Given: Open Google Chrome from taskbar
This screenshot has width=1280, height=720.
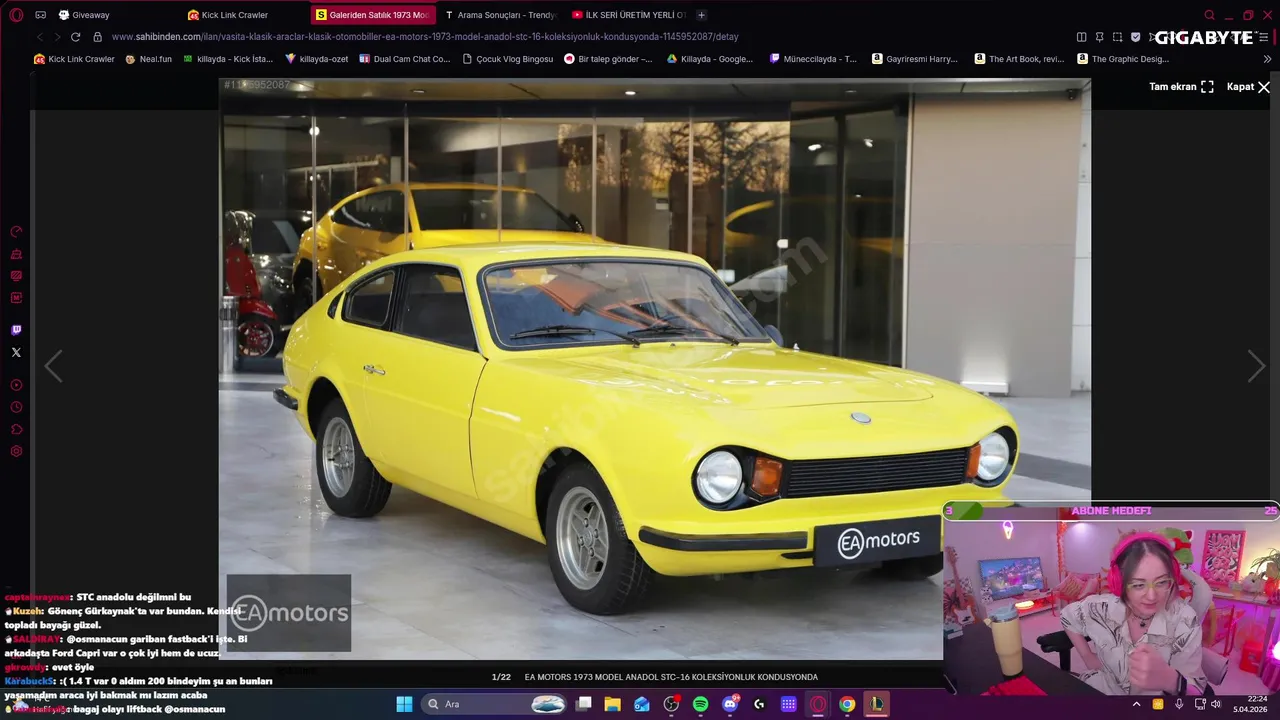Looking at the screenshot, I should 847,704.
